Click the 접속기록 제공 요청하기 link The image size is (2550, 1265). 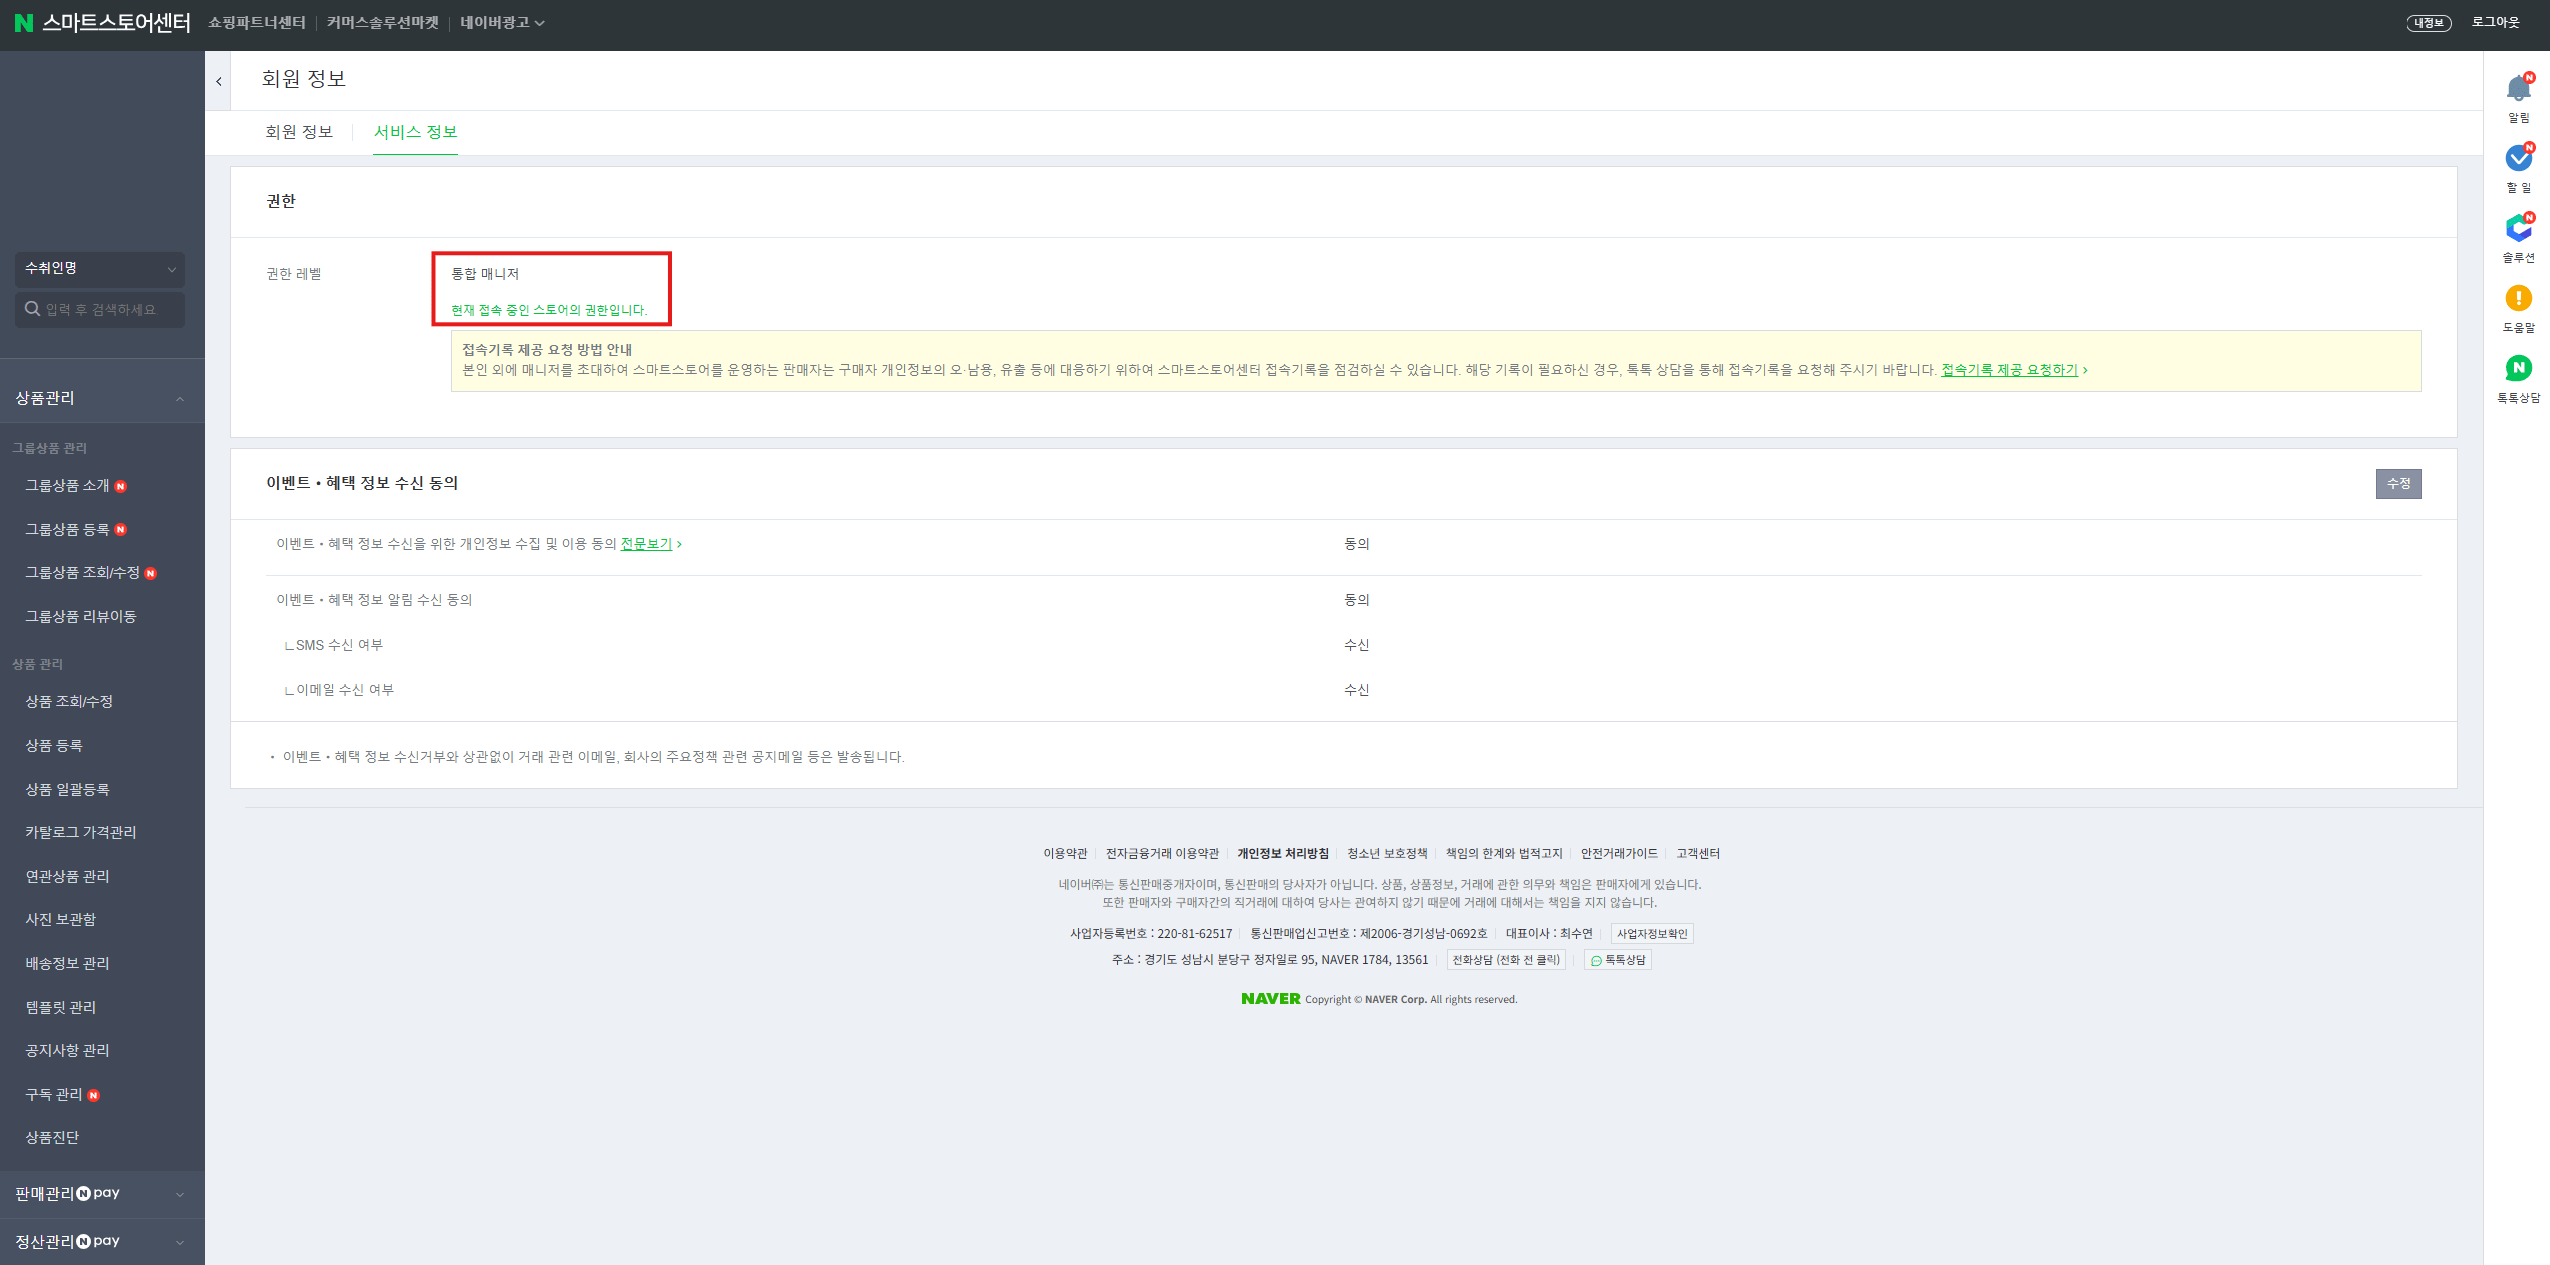(x=2009, y=370)
